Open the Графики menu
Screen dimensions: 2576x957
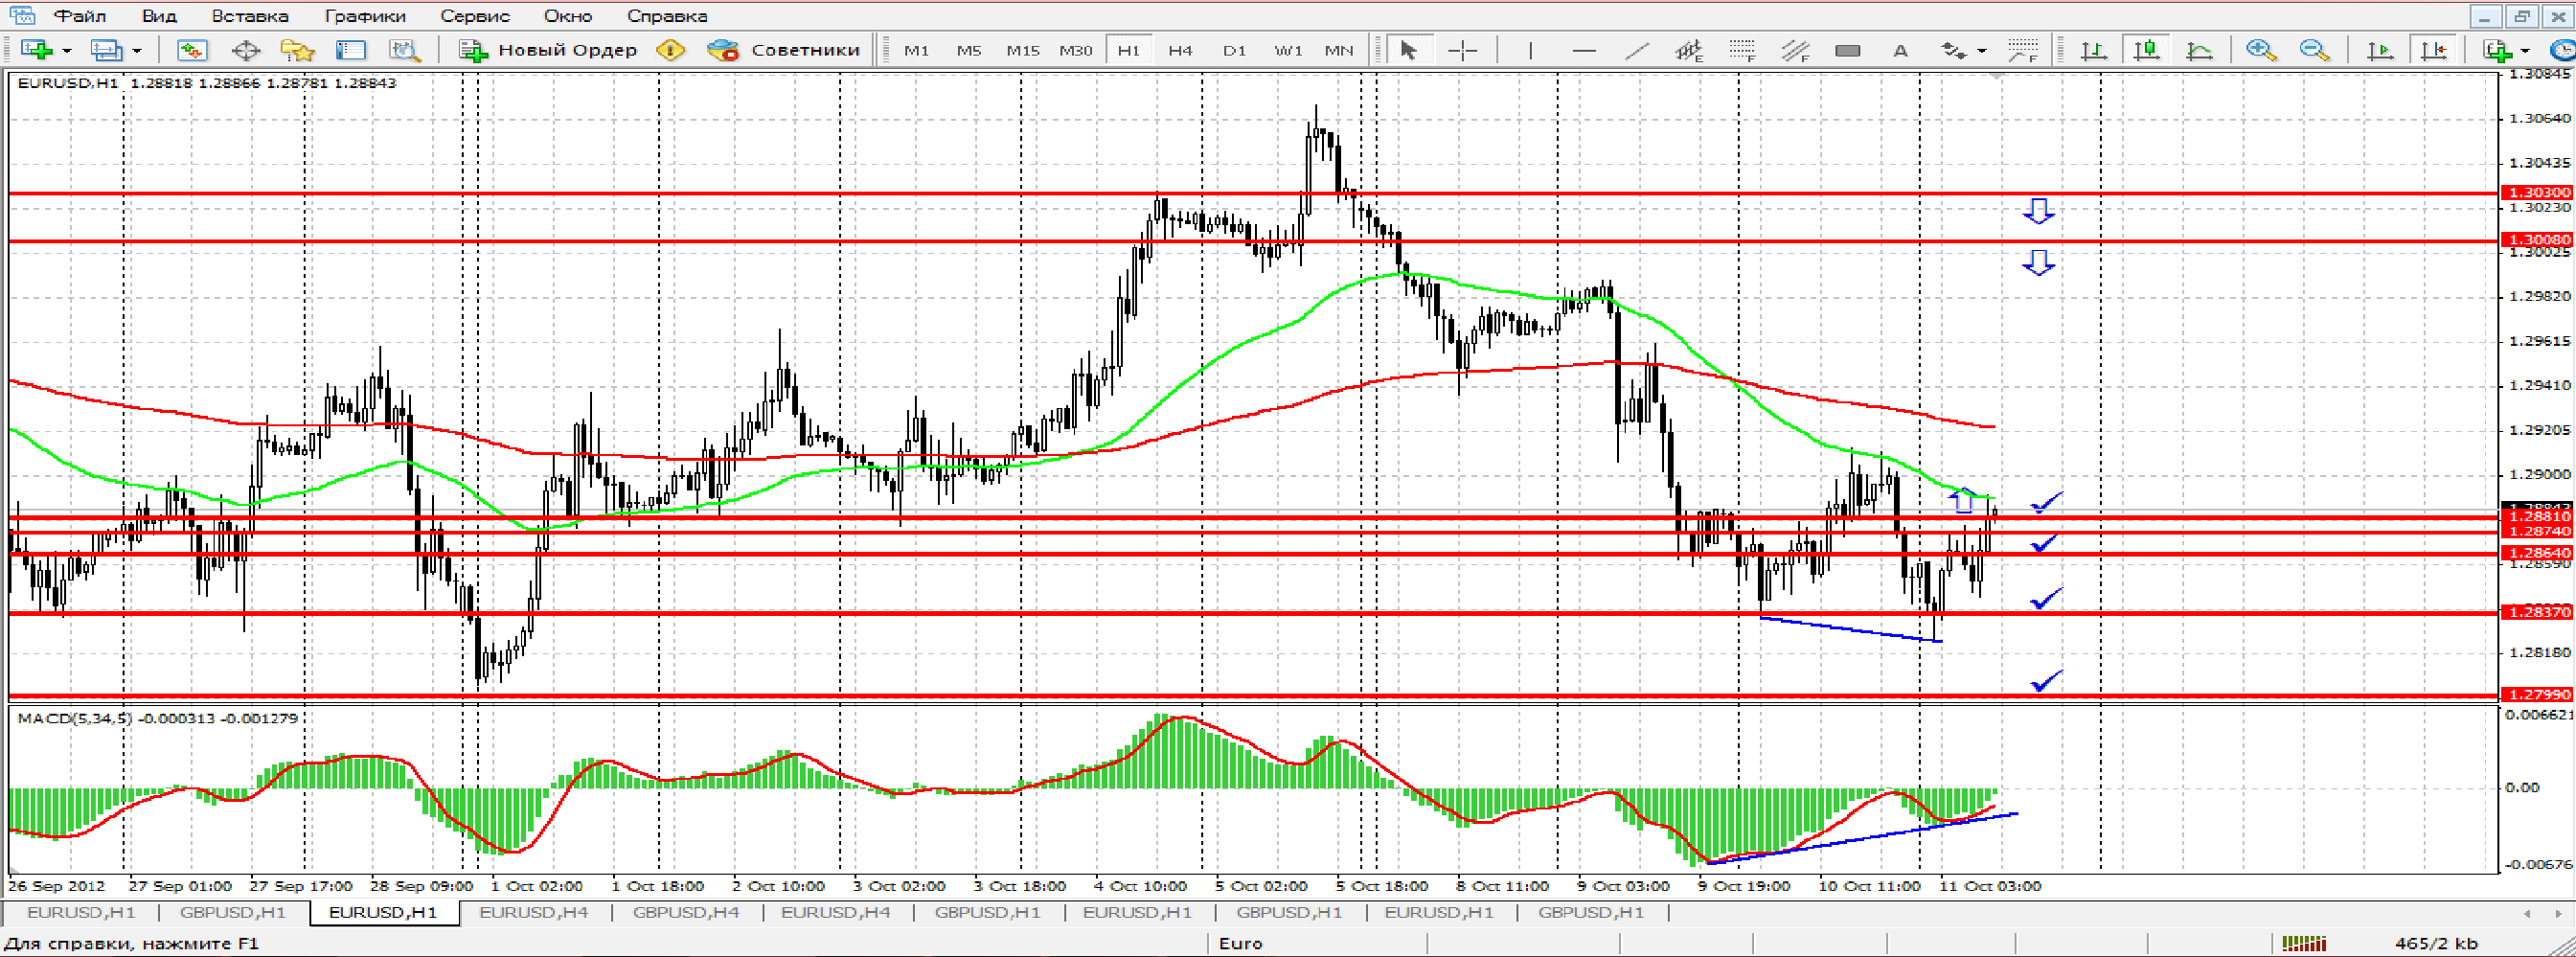pyautogui.click(x=365, y=16)
